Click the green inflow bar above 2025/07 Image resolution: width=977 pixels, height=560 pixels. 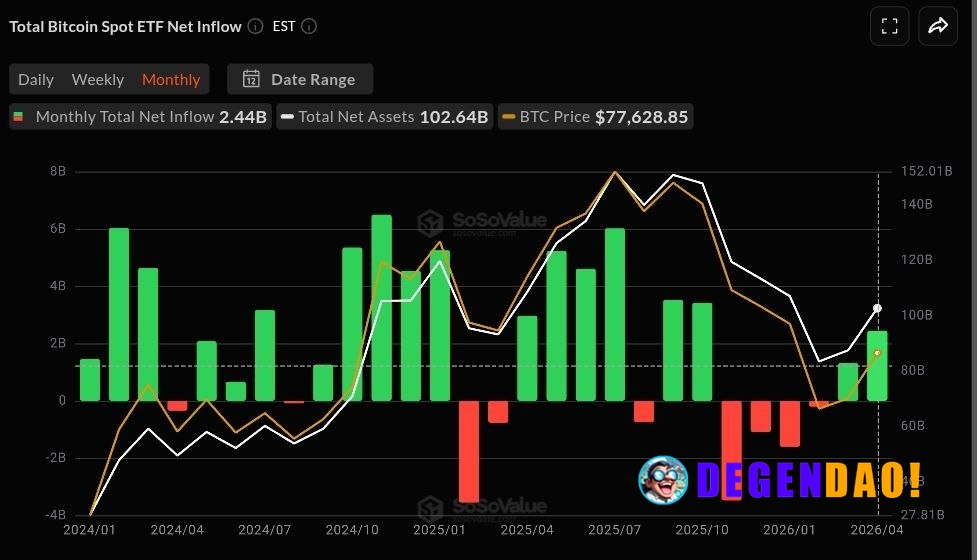coord(614,315)
